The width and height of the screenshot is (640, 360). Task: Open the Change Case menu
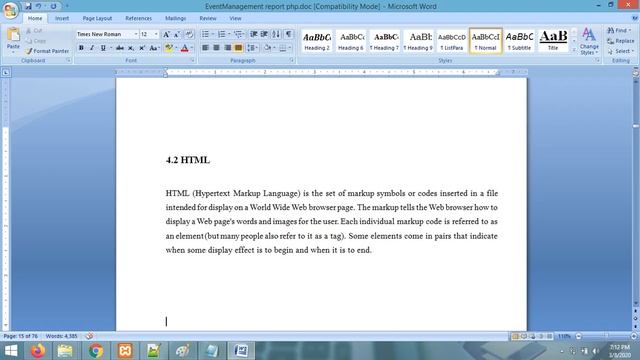coord(154,48)
